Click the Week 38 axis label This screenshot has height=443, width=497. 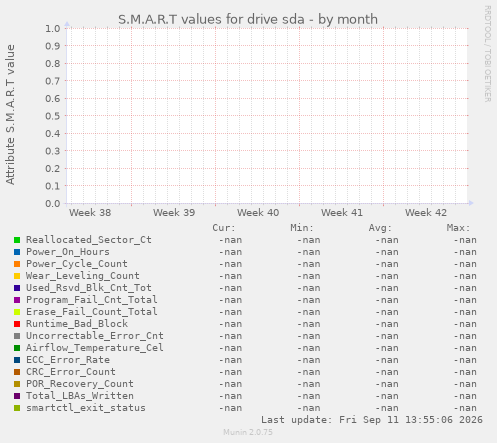(90, 213)
